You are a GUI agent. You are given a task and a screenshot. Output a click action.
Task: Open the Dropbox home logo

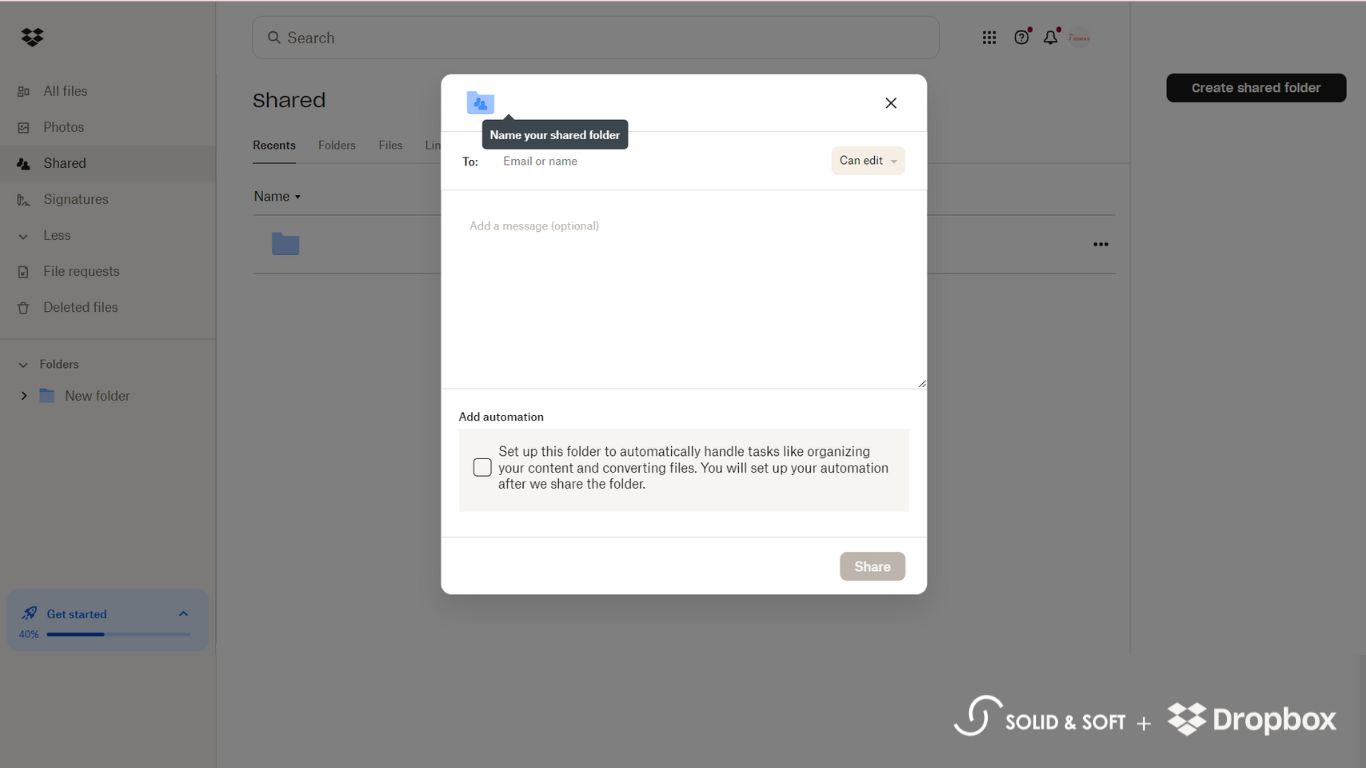[x=32, y=36]
